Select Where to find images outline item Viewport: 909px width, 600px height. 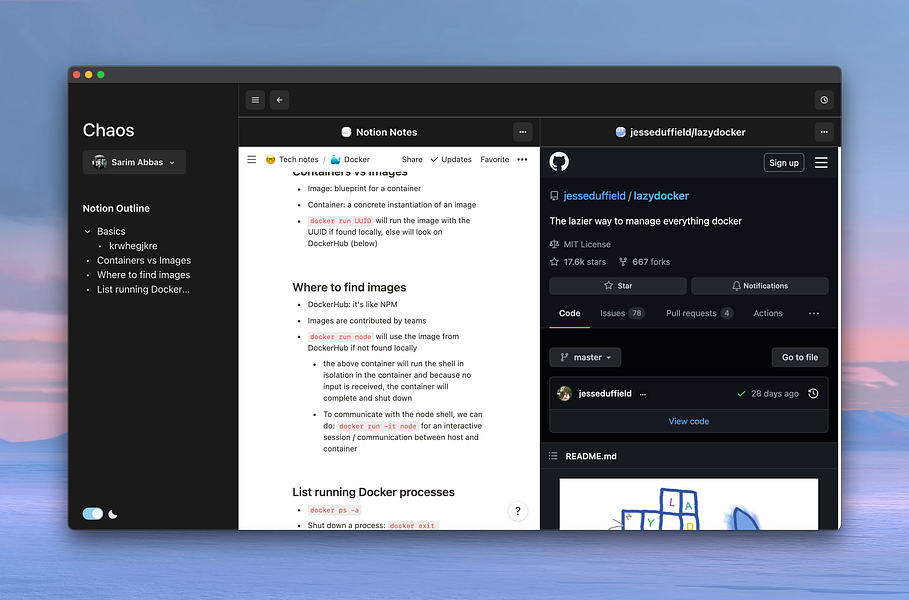click(143, 275)
